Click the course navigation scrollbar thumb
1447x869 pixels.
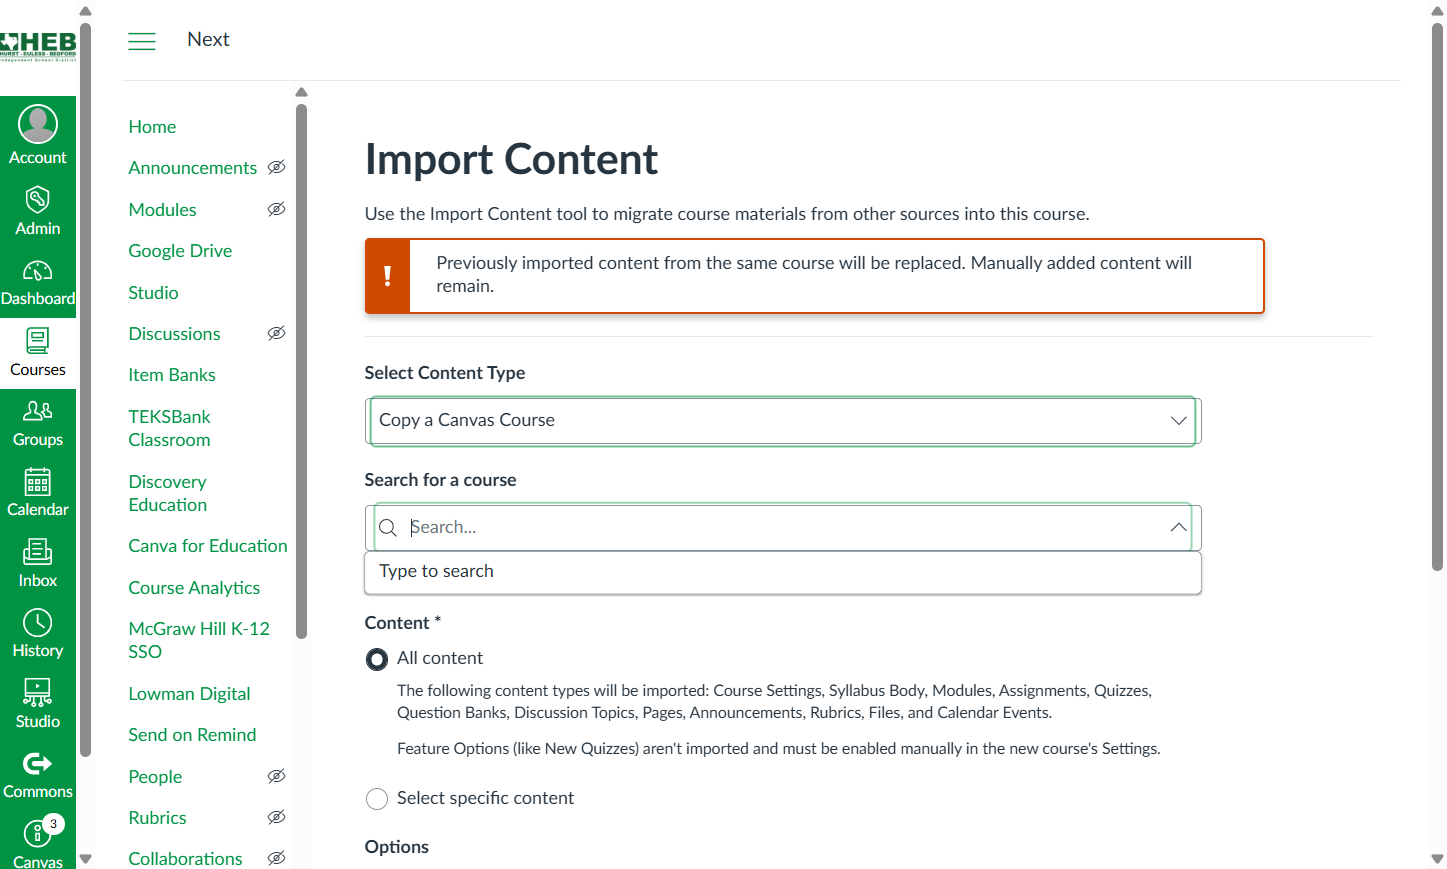(301, 371)
